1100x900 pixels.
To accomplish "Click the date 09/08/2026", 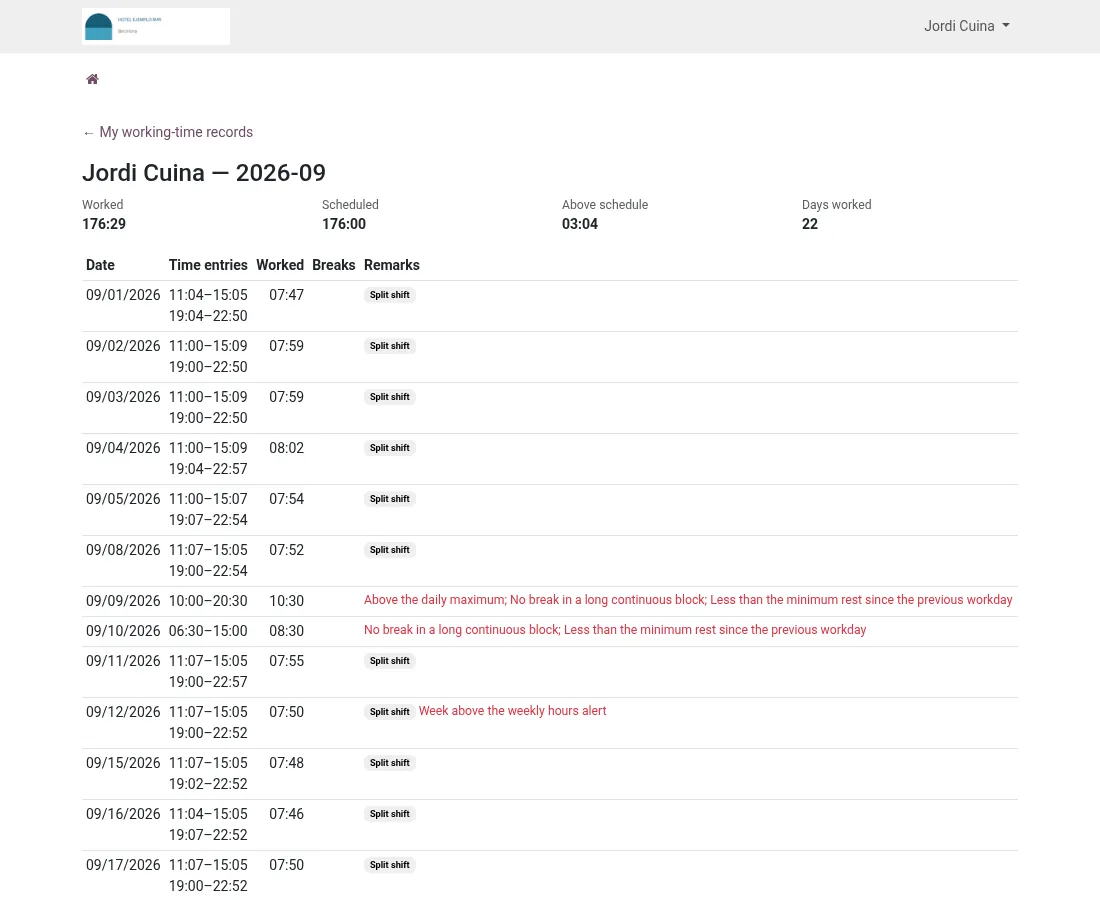I will pyautogui.click(x=123, y=550).
